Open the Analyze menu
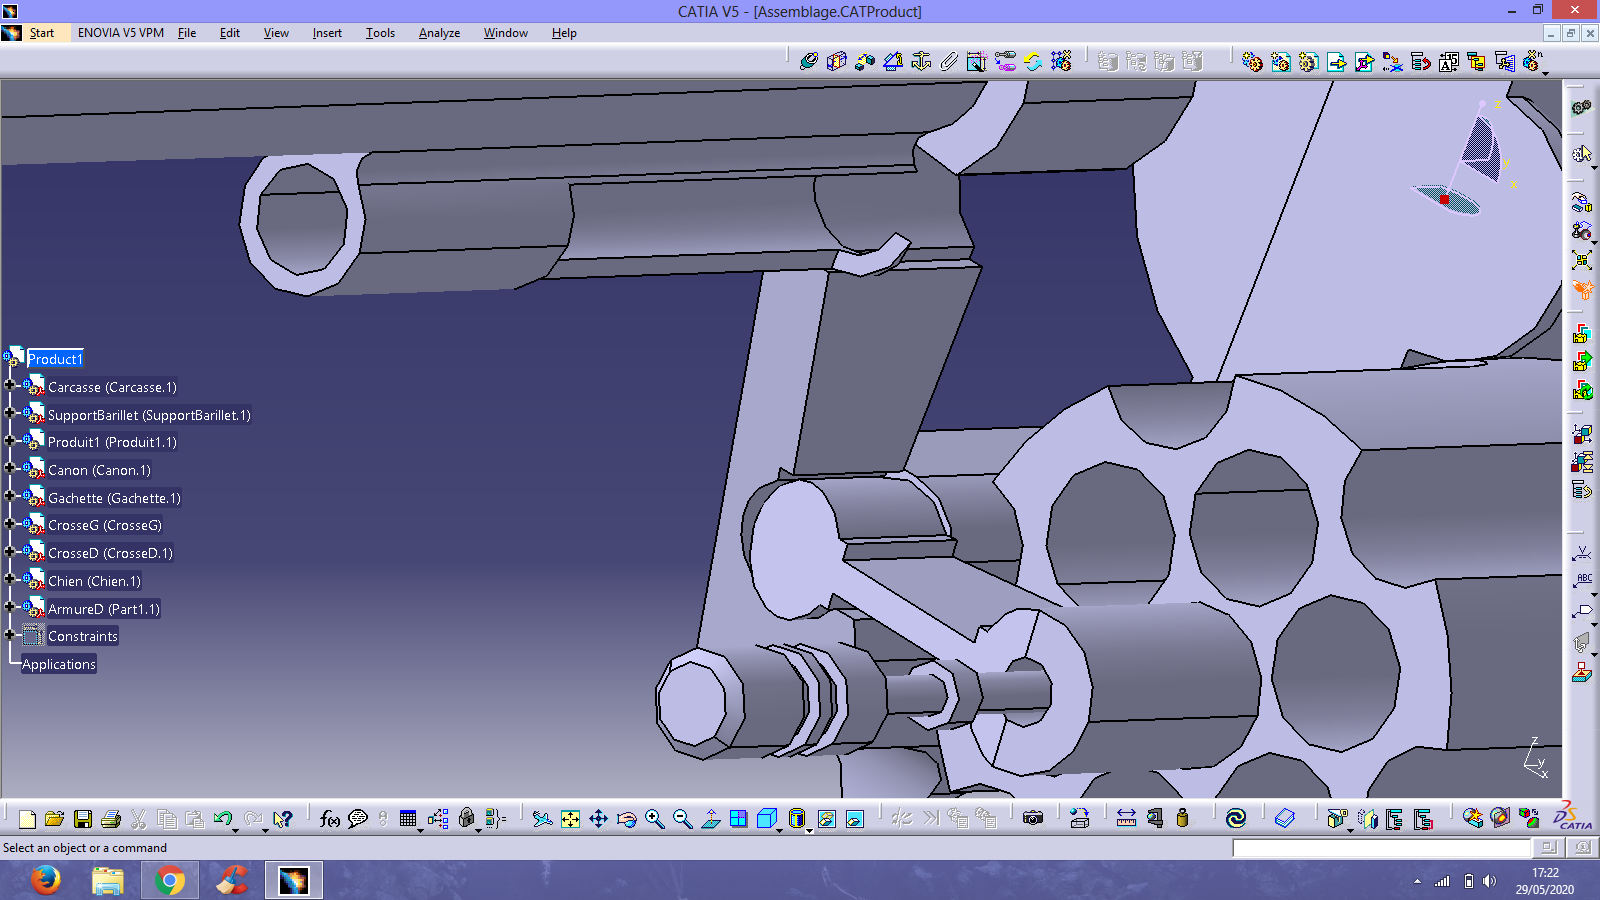 point(439,33)
